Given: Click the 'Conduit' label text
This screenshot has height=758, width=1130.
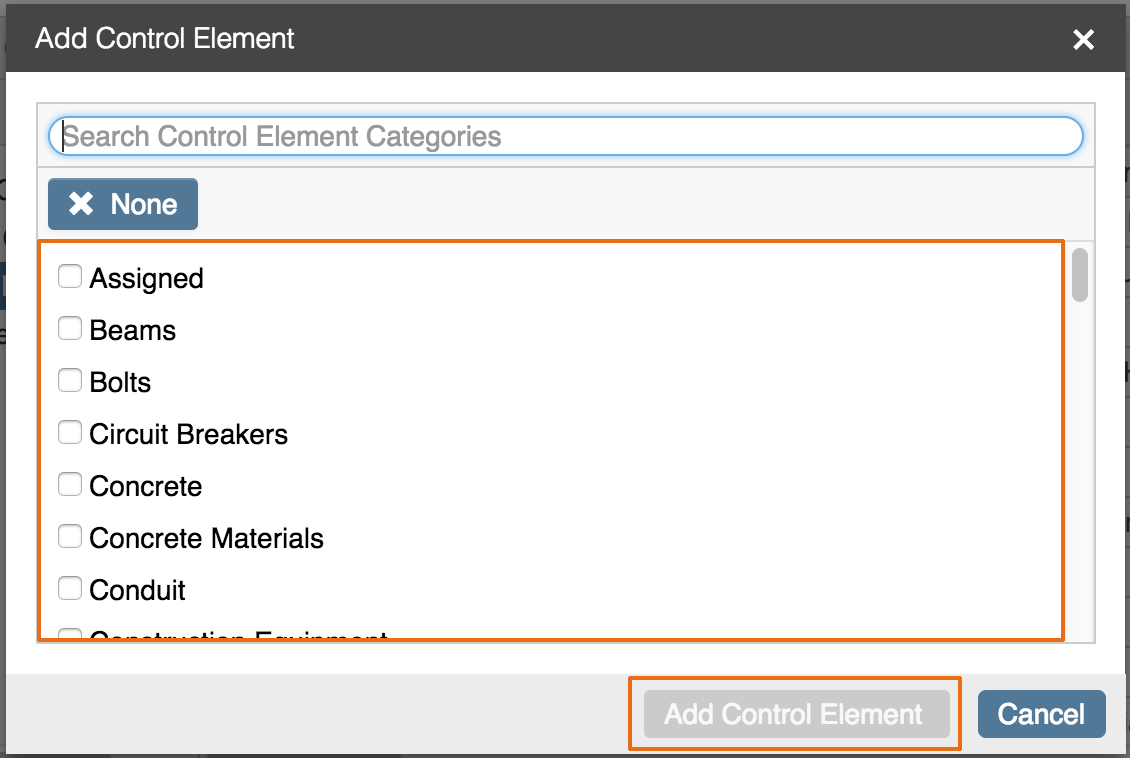Looking at the screenshot, I should (x=137, y=590).
